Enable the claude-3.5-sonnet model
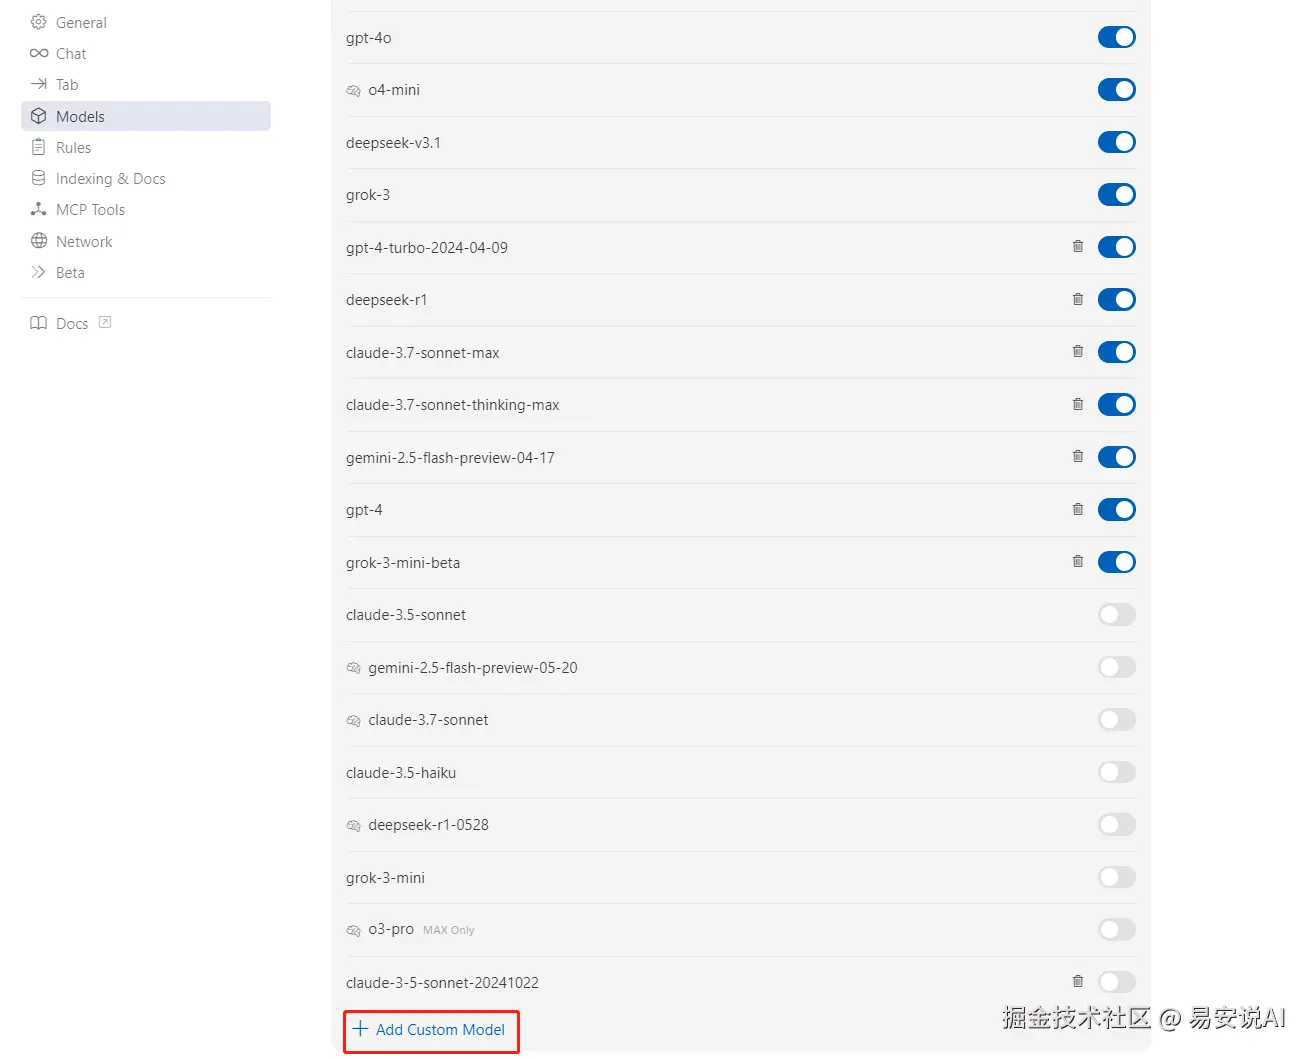 tap(1116, 614)
